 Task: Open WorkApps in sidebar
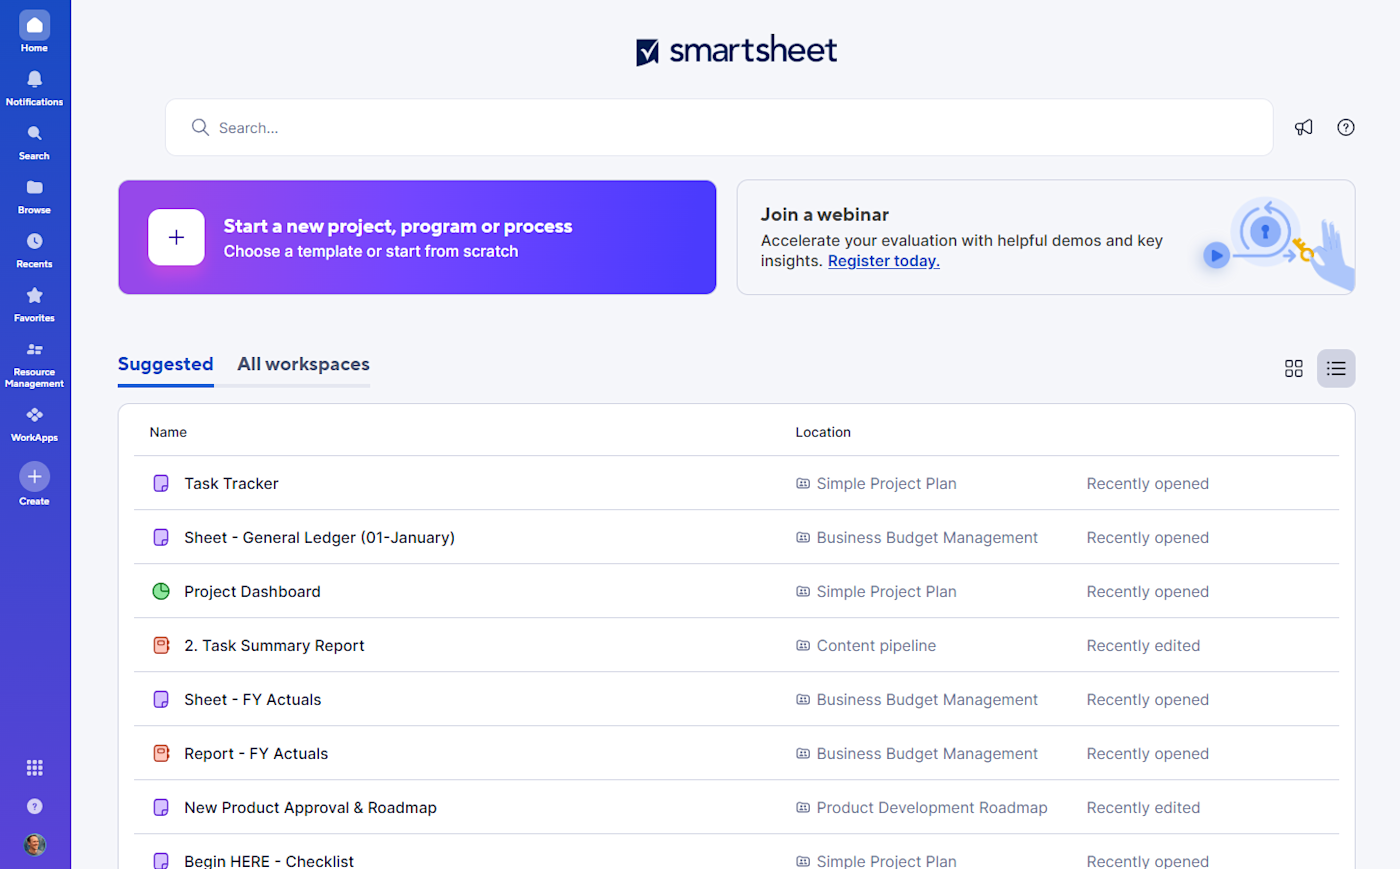[x=34, y=423]
